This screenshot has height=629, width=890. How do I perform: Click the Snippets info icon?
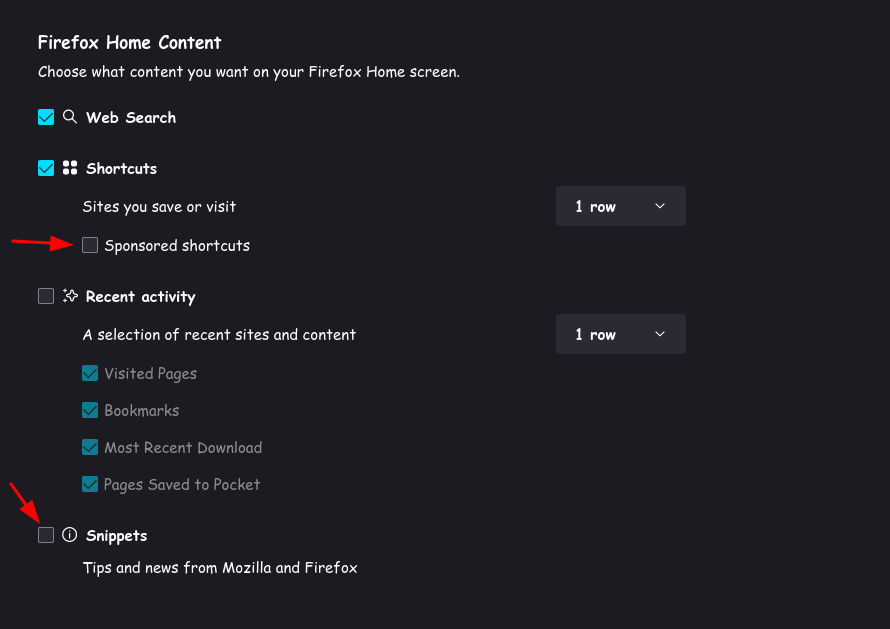[x=69, y=535]
